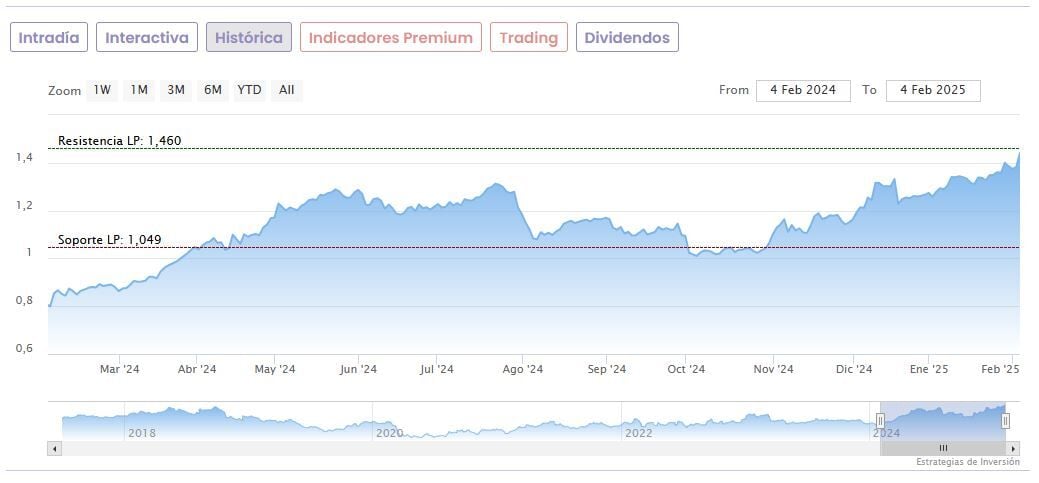Set zoom range to 1W

[x=102, y=90]
